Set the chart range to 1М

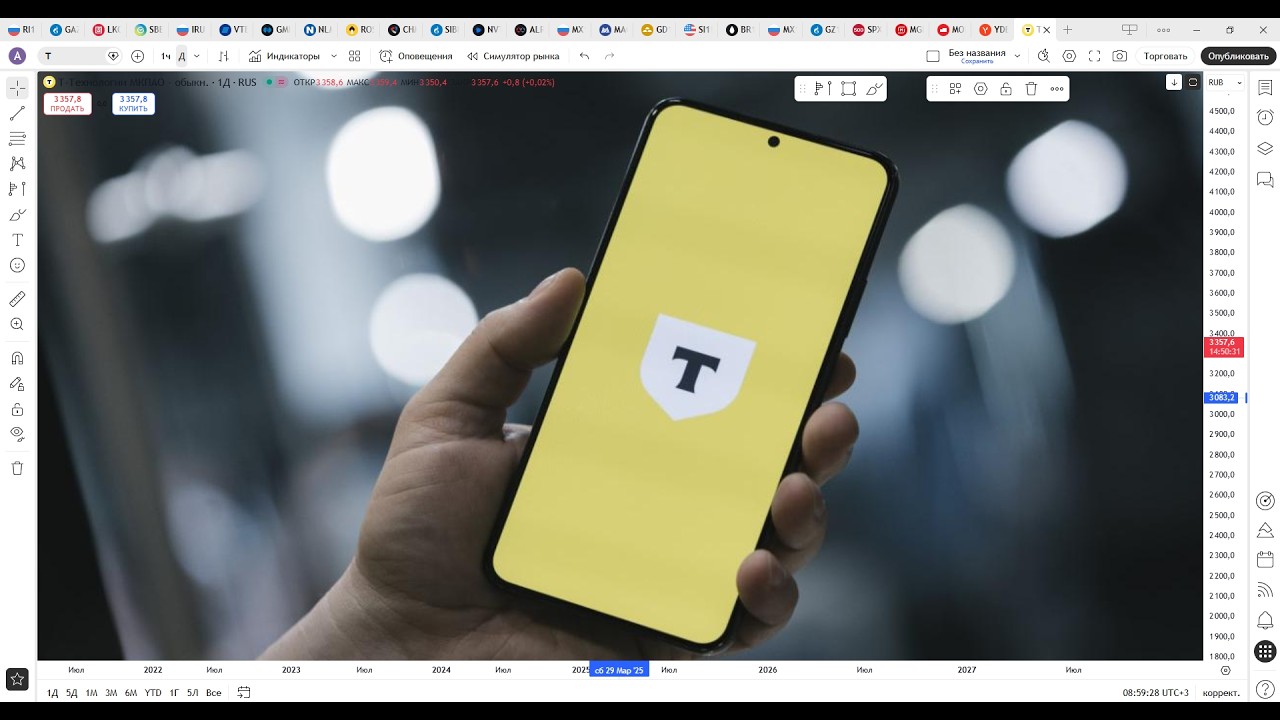91,693
